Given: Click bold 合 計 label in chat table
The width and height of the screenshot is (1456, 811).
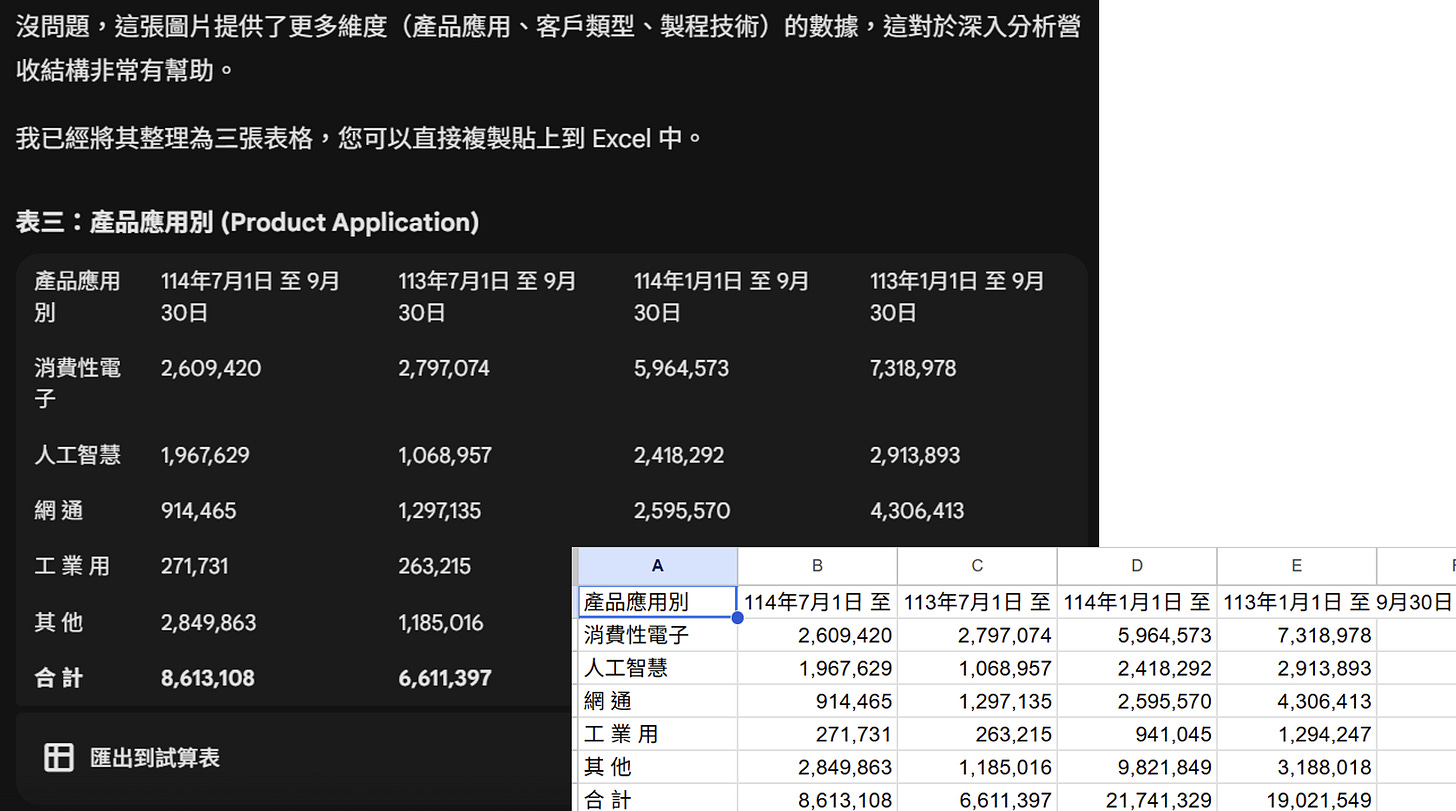Looking at the screenshot, I should tap(59, 678).
